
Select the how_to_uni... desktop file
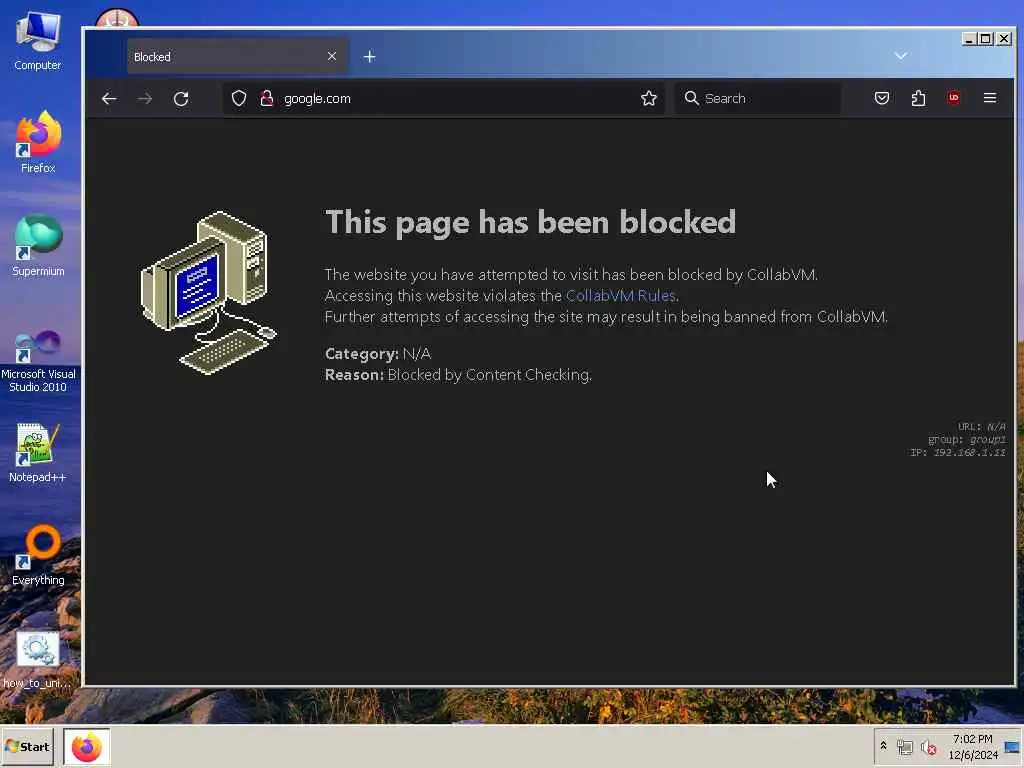point(37,660)
